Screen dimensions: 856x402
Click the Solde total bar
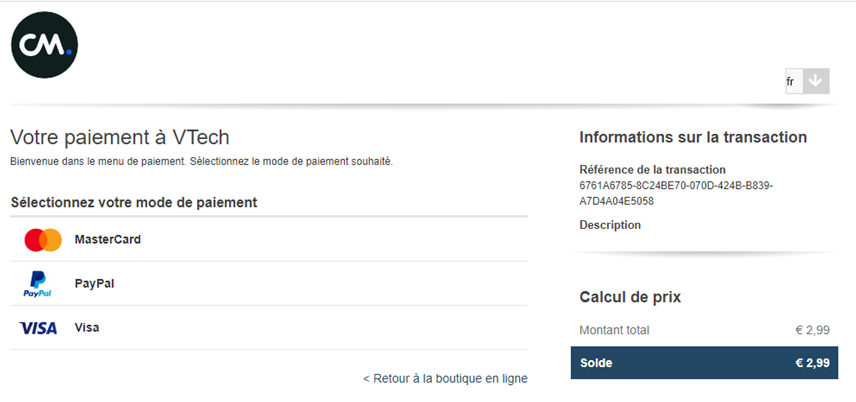pos(704,363)
